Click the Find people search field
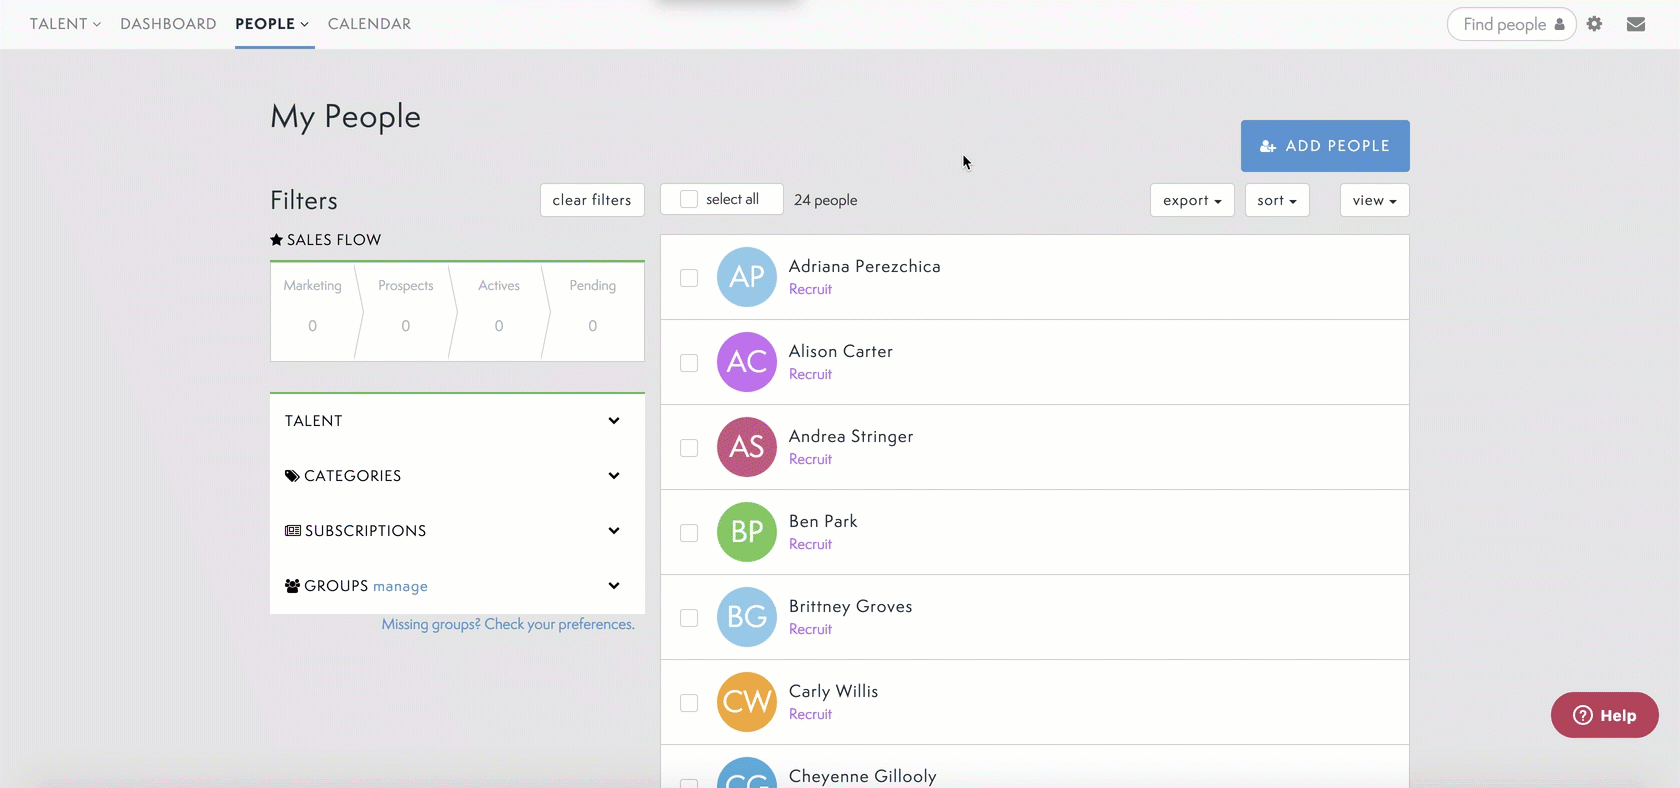Viewport: 1680px width, 788px height. (x=1503, y=24)
